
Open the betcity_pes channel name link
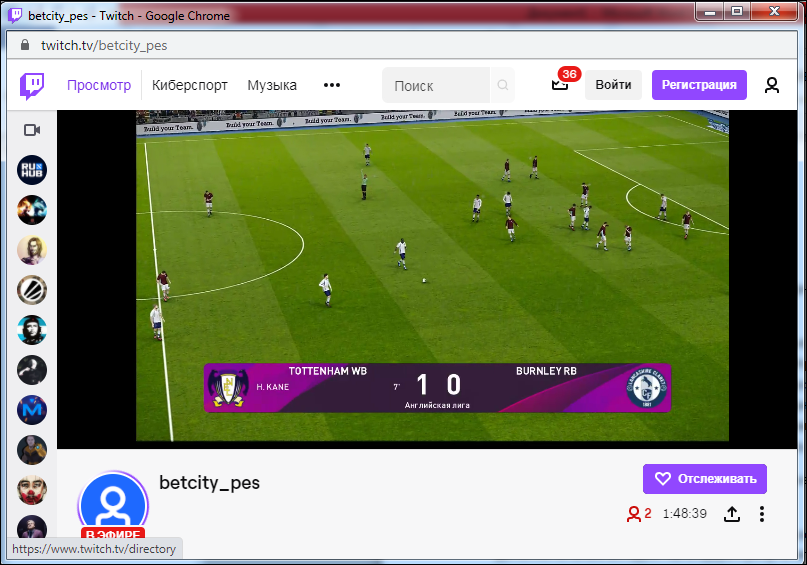click(209, 483)
